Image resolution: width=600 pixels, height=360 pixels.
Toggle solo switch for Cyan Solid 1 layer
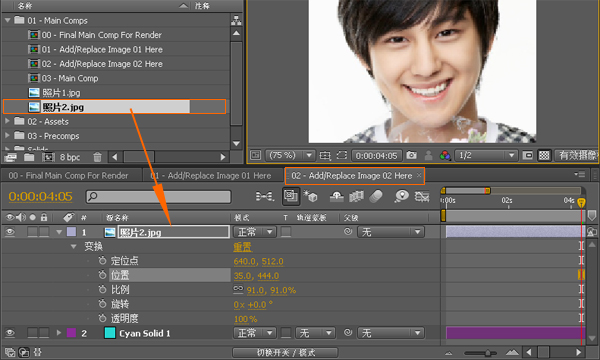(33, 333)
